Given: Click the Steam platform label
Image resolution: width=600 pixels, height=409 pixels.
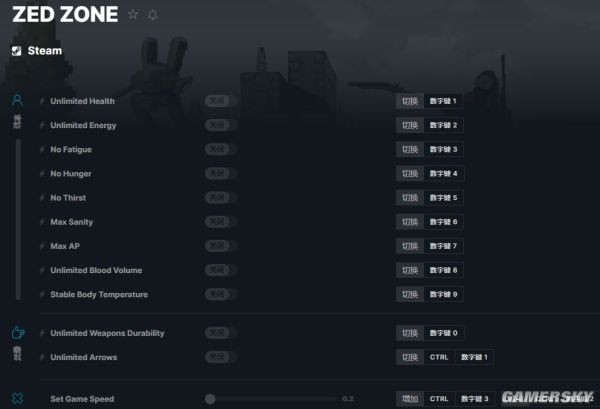Looking at the screenshot, I should (45, 51).
